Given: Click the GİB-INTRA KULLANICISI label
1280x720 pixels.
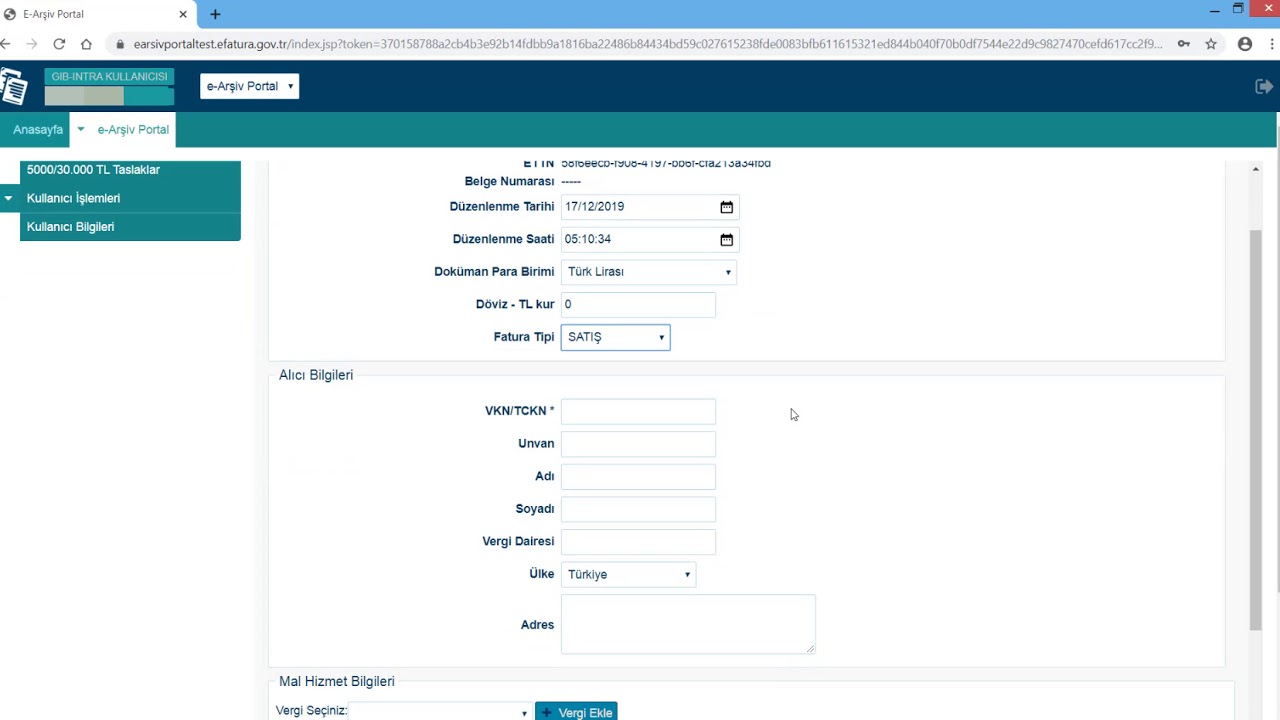Looking at the screenshot, I should point(110,77).
